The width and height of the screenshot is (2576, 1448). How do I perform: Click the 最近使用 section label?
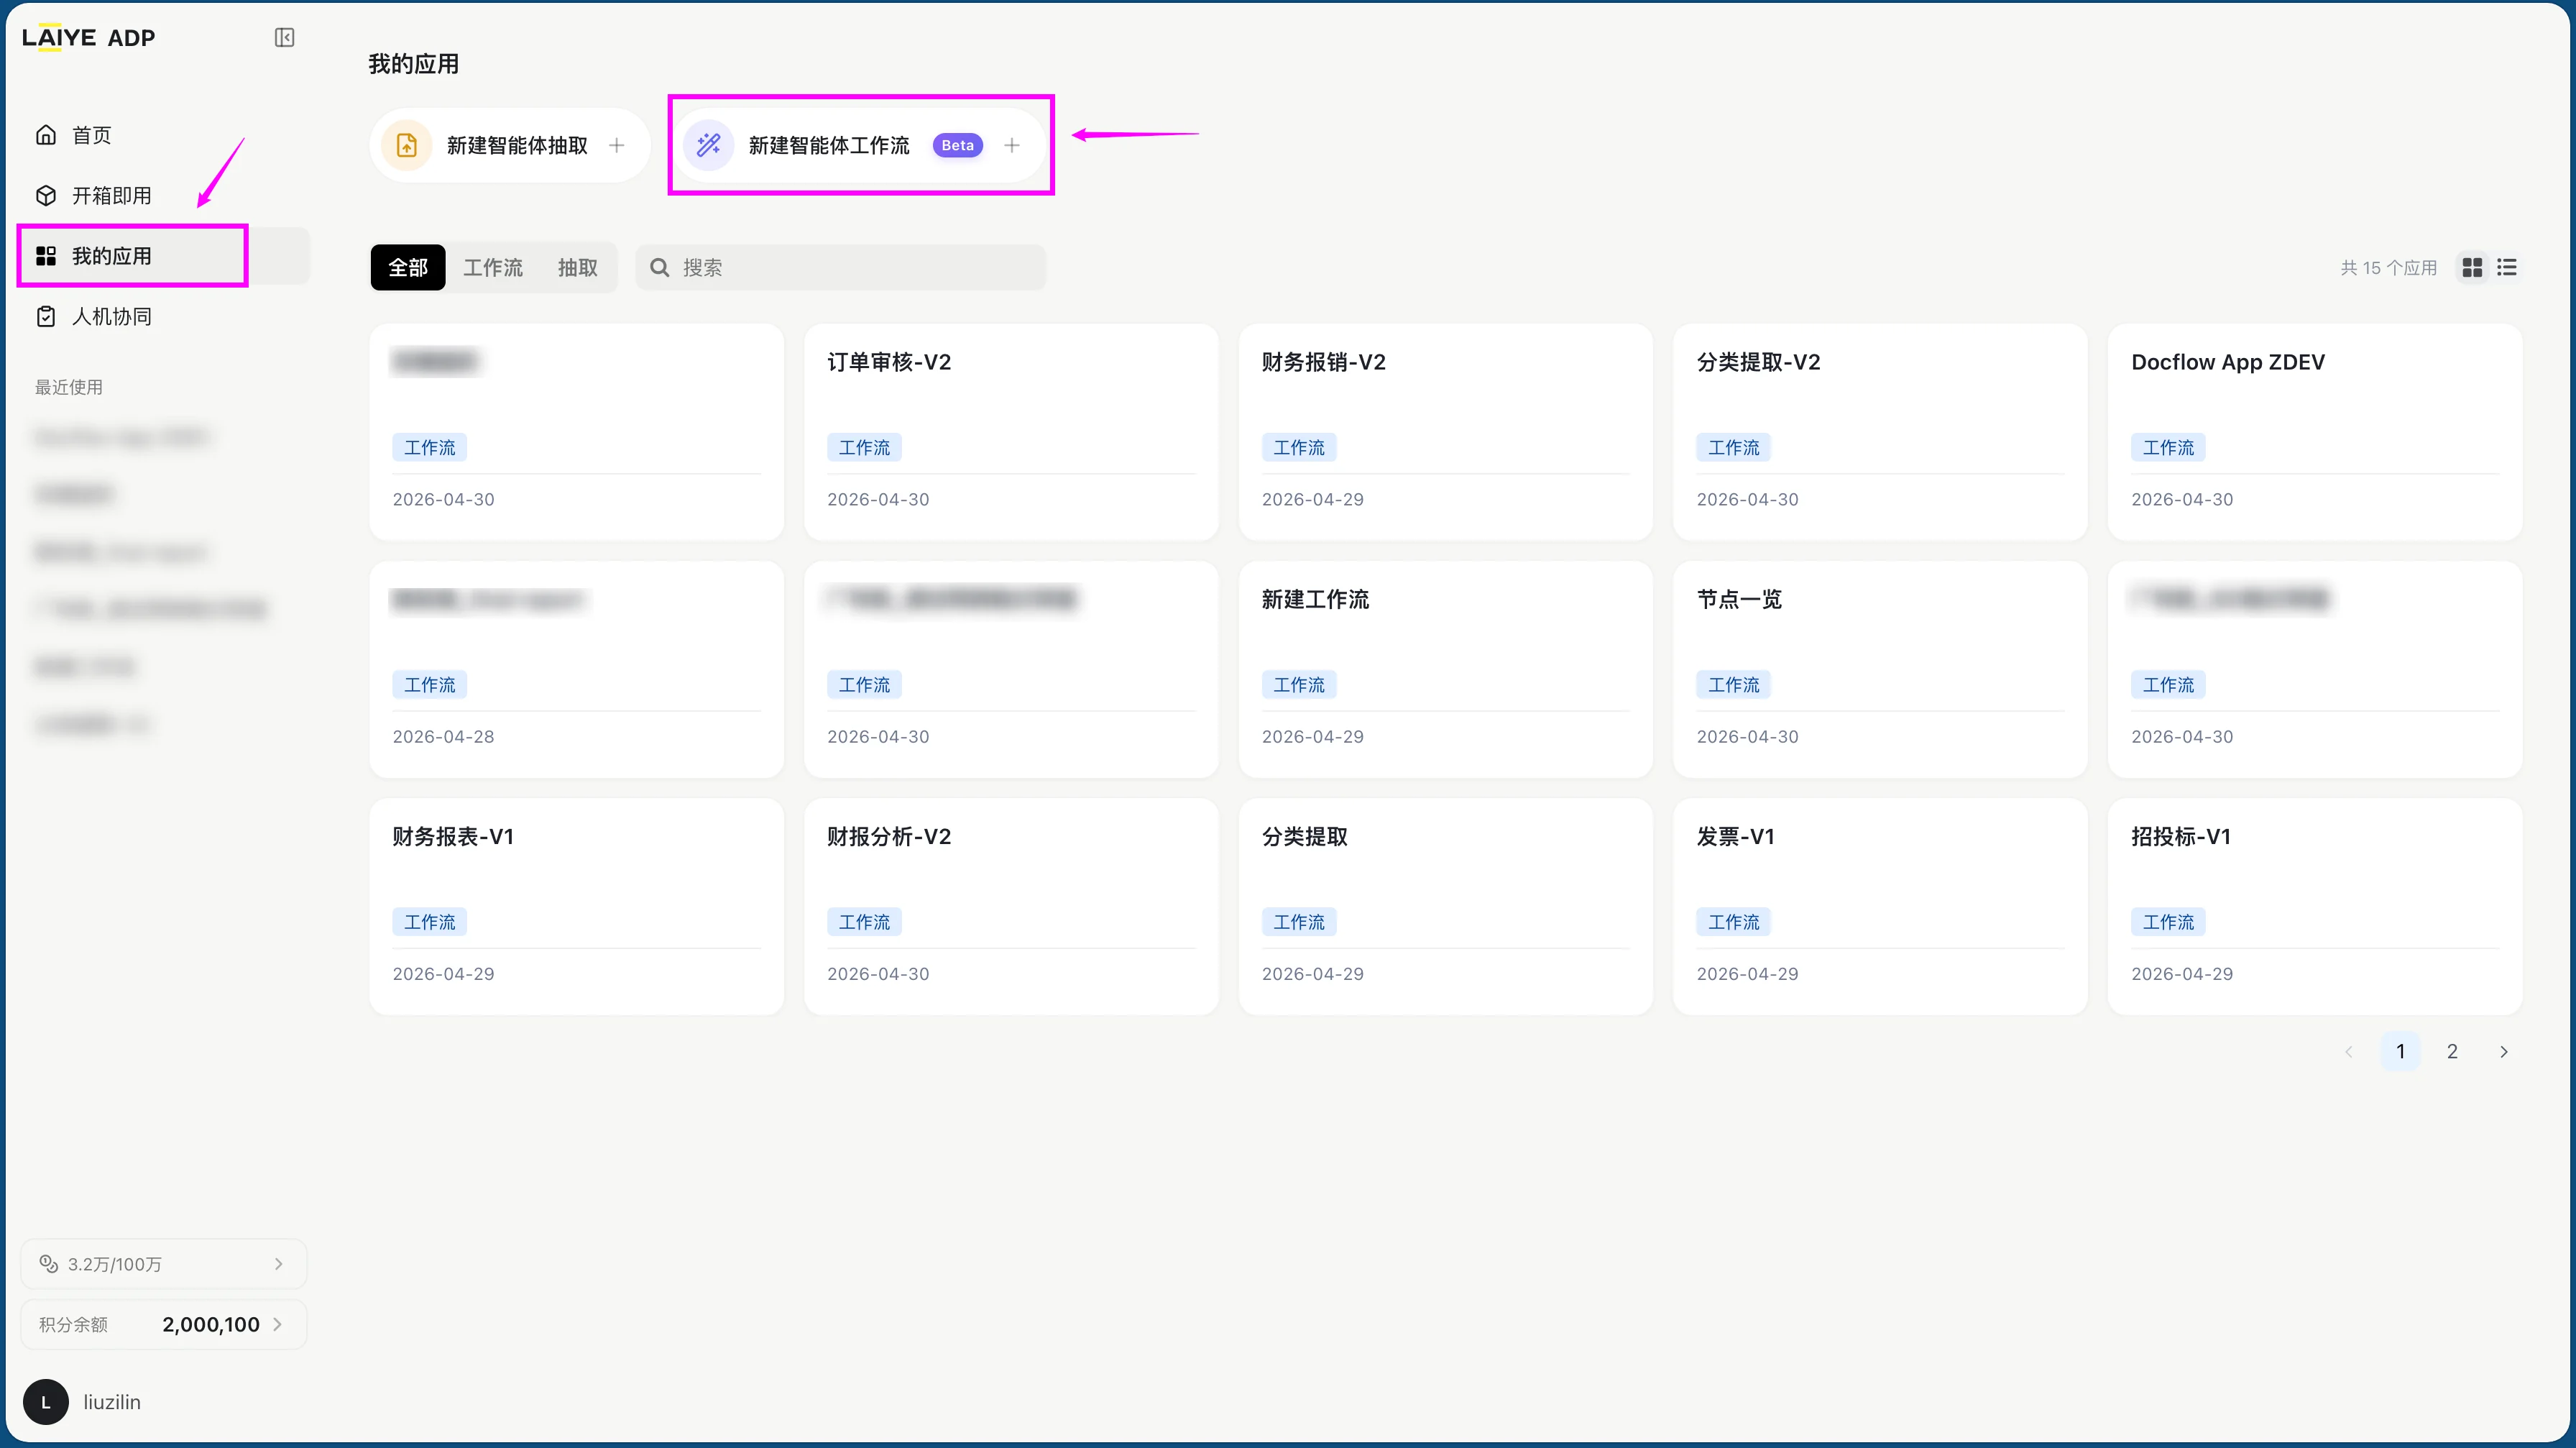click(69, 387)
